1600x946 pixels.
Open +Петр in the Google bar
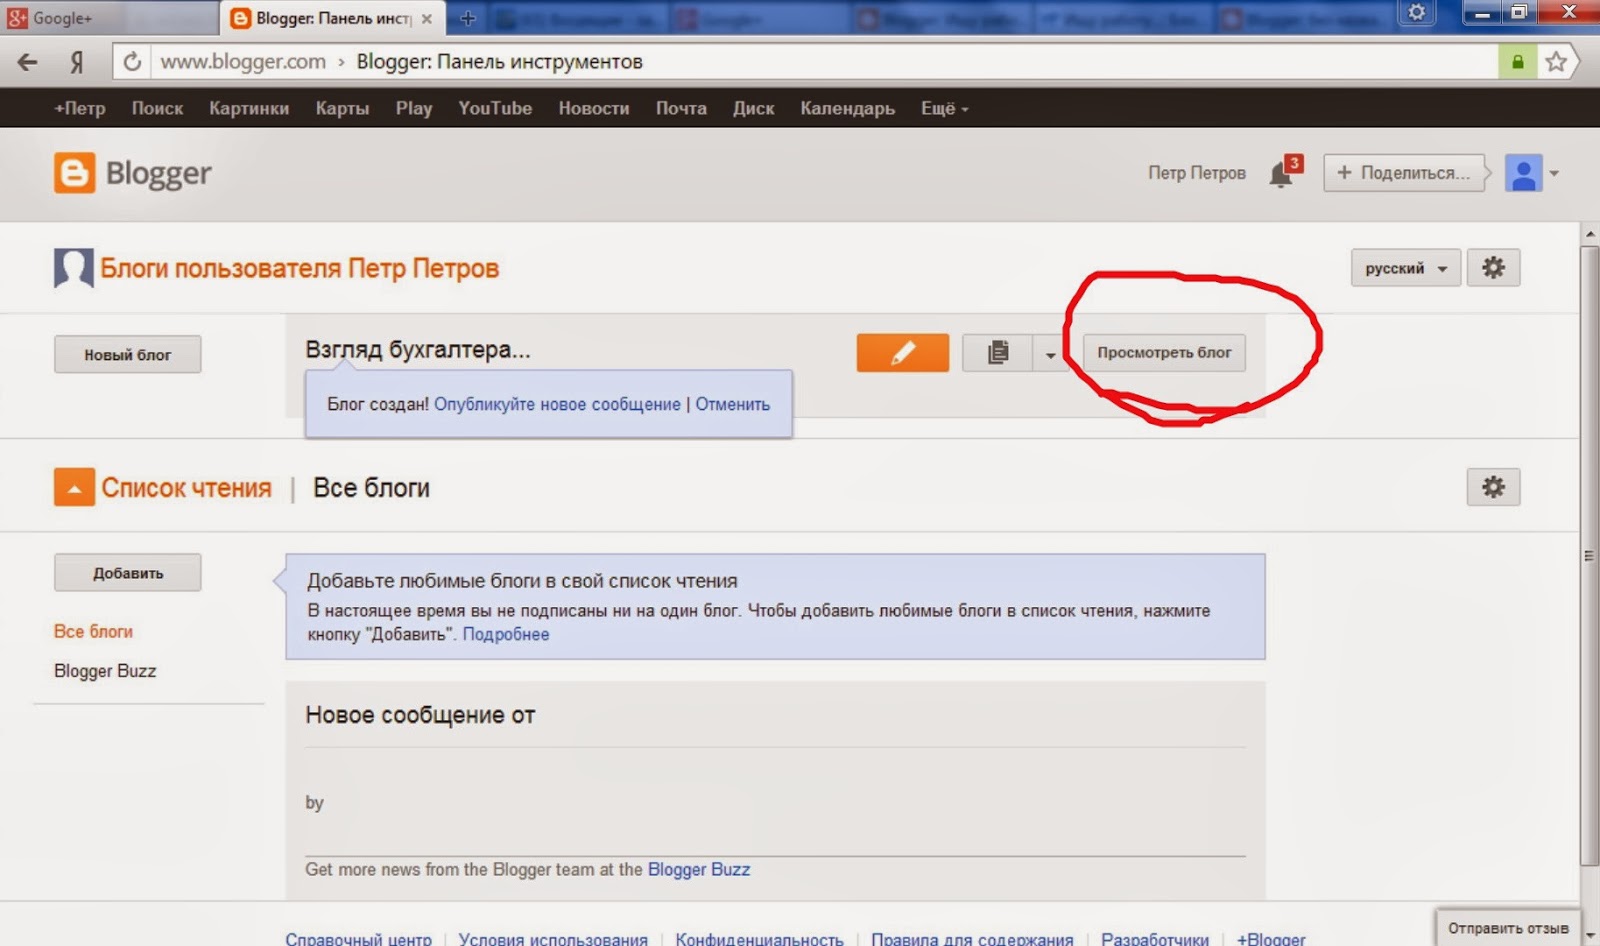click(x=80, y=108)
